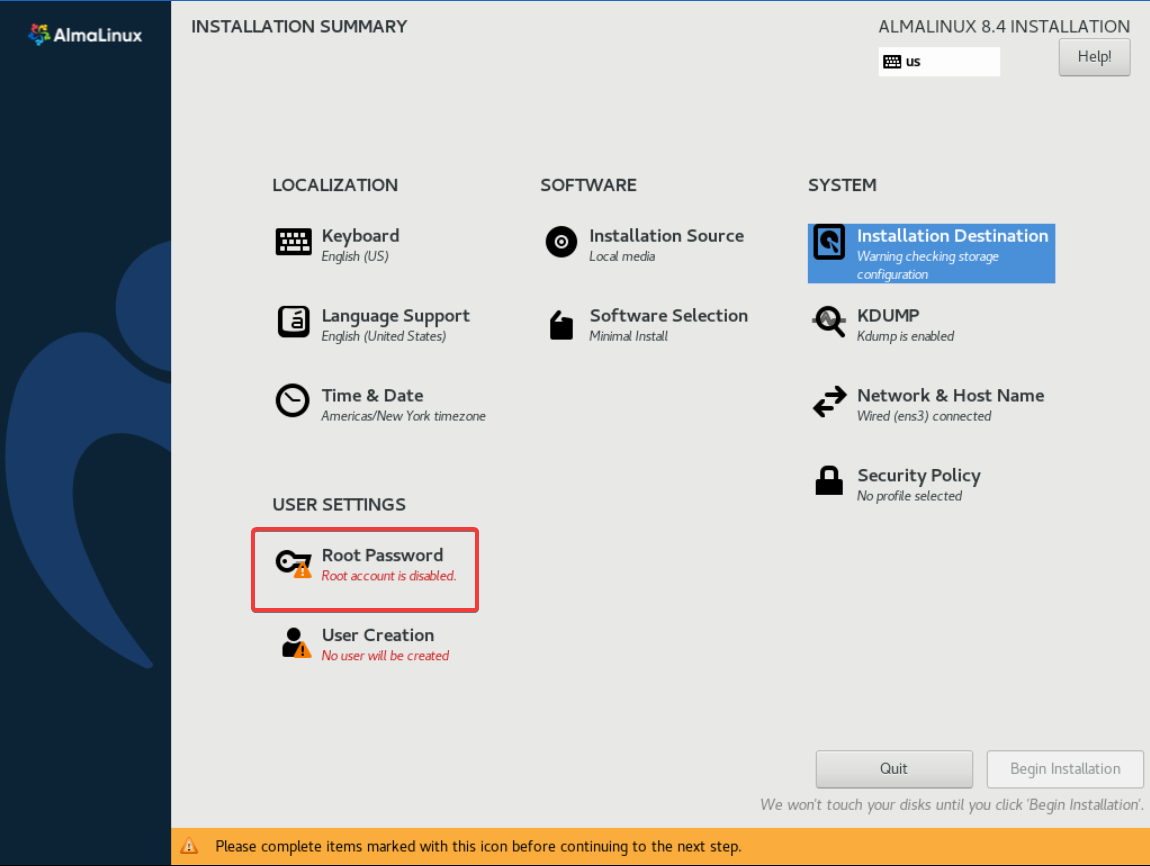Open the "KDUMP" title
Viewport: 1150px width, 866px height.
point(888,315)
